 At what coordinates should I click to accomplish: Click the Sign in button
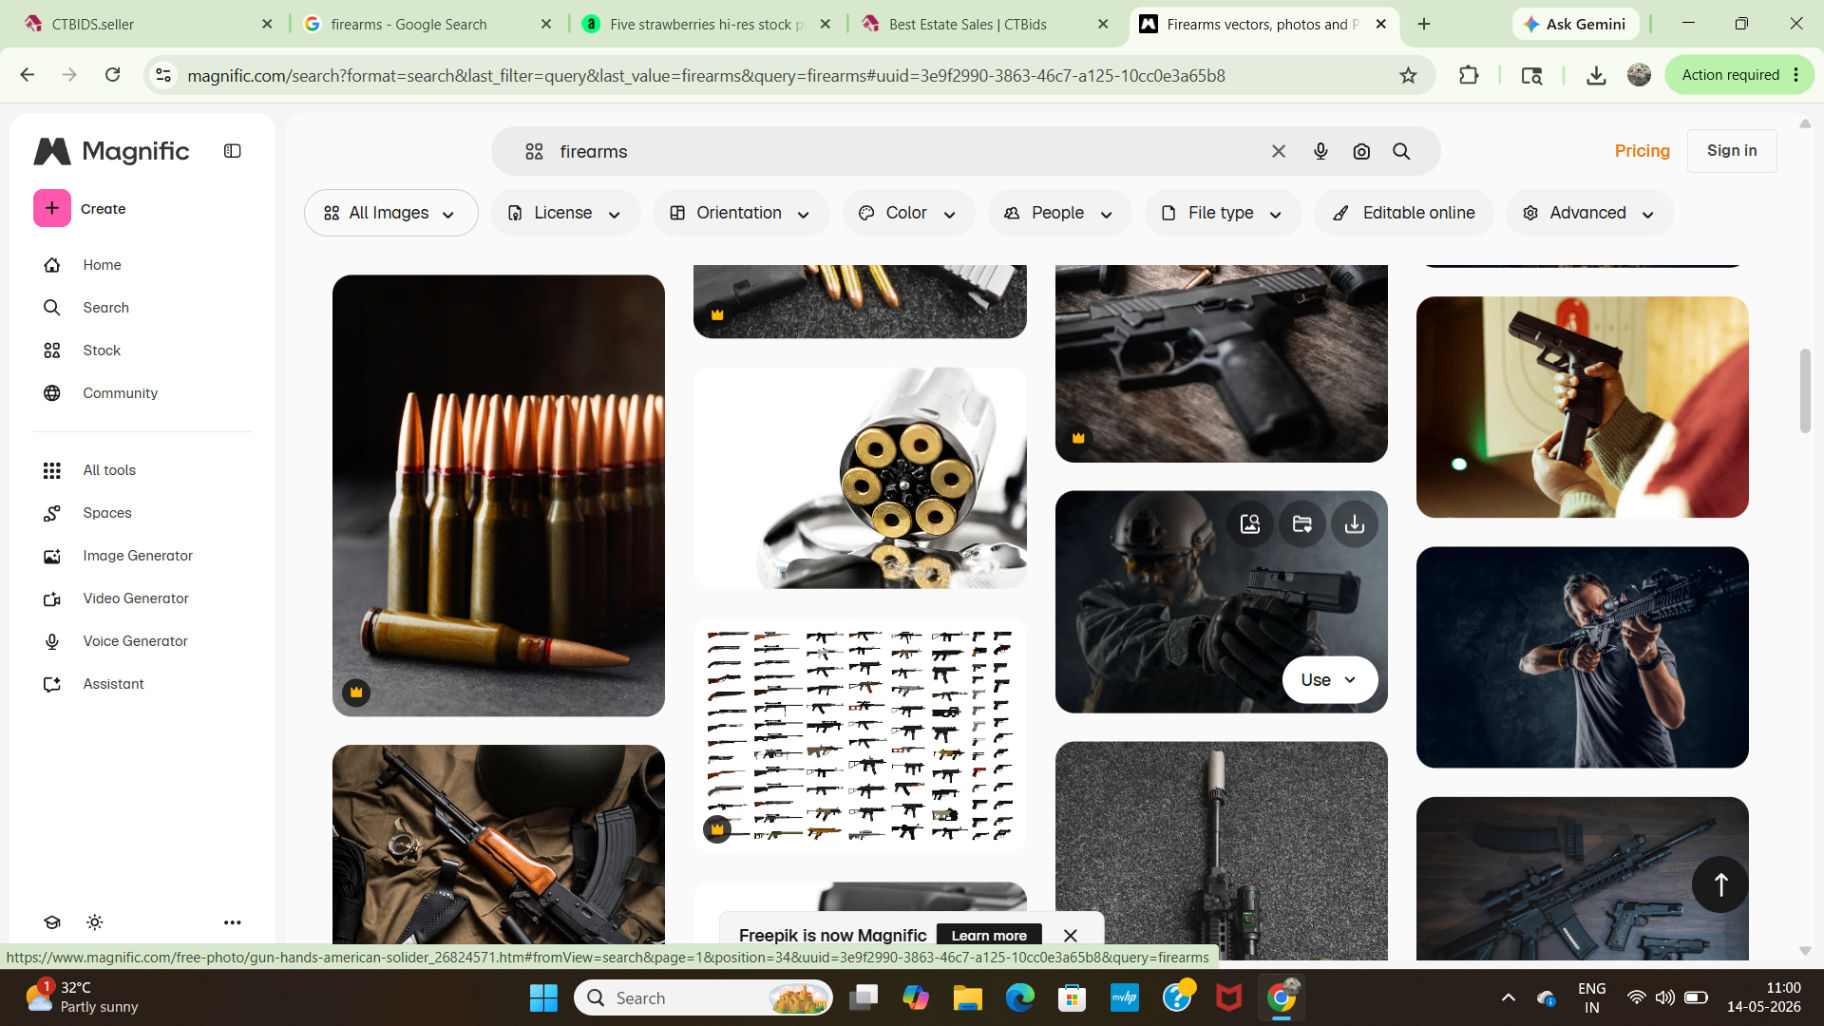(1731, 151)
